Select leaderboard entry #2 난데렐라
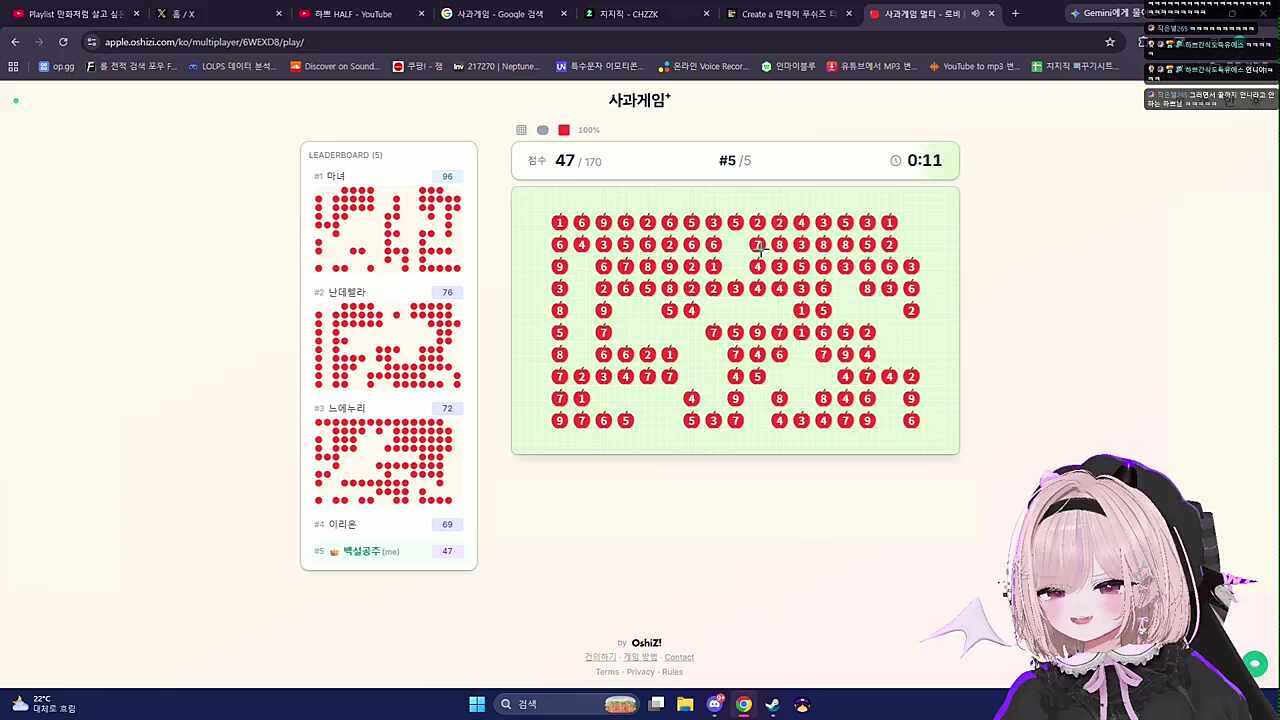Viewport: 1280px width, 720px height. click(388, 292)
